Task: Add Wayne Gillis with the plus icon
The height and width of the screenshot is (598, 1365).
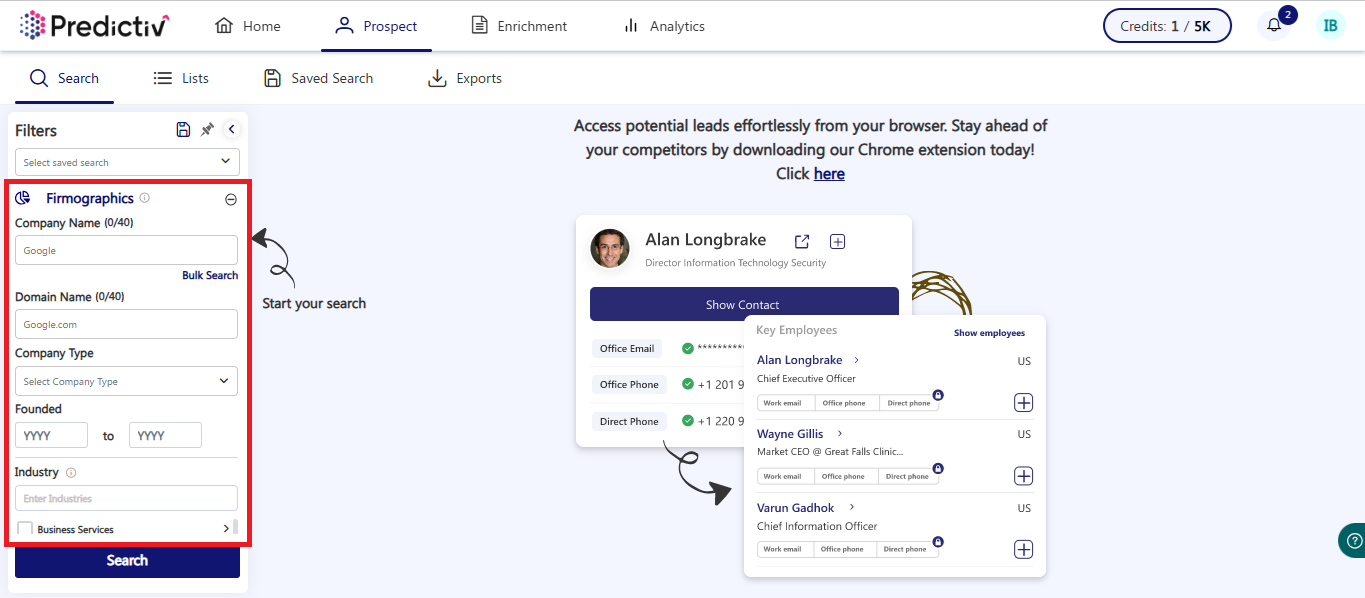Action: tap(1024, 476)
